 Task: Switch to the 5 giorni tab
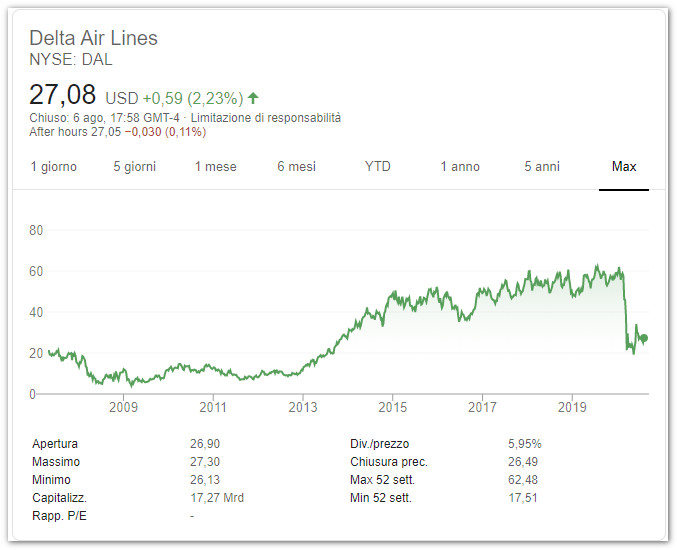point(134,167)
